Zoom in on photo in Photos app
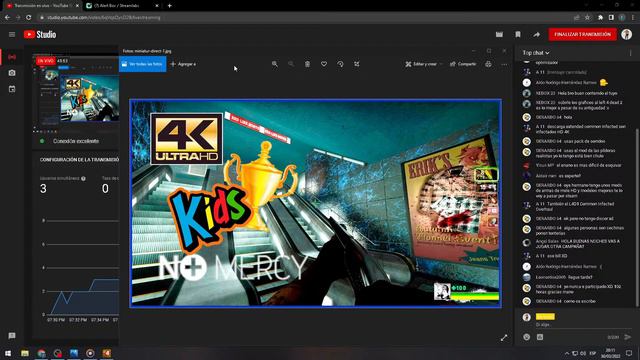Image resolution: width=640 pixels, height=360 pixels. click(x=275, y=64)
